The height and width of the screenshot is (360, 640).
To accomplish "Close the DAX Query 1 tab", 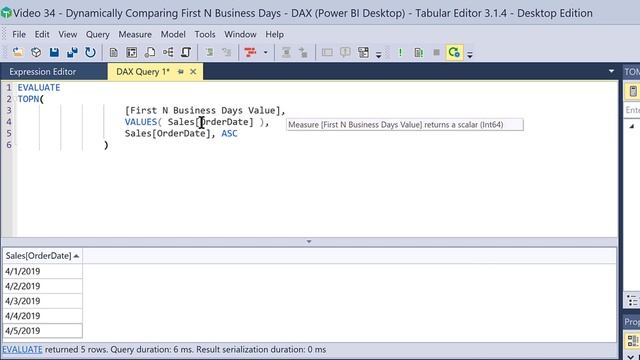I will point(193,72).
